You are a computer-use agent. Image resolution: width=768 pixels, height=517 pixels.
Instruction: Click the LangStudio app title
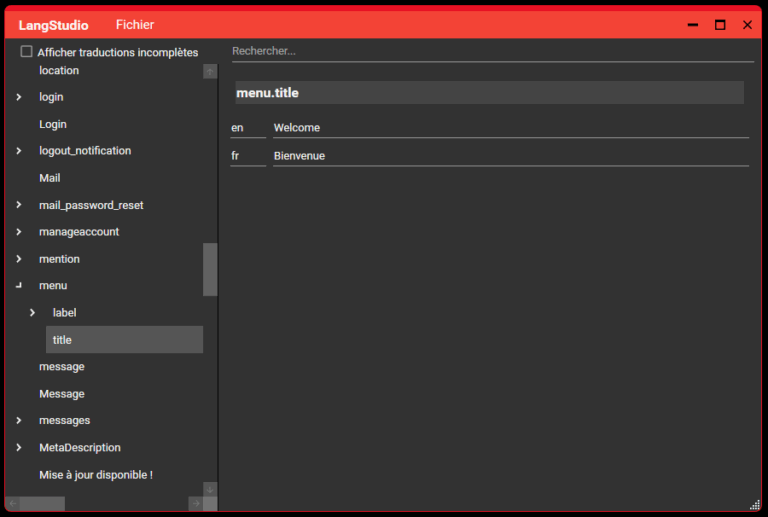[53, 25]
